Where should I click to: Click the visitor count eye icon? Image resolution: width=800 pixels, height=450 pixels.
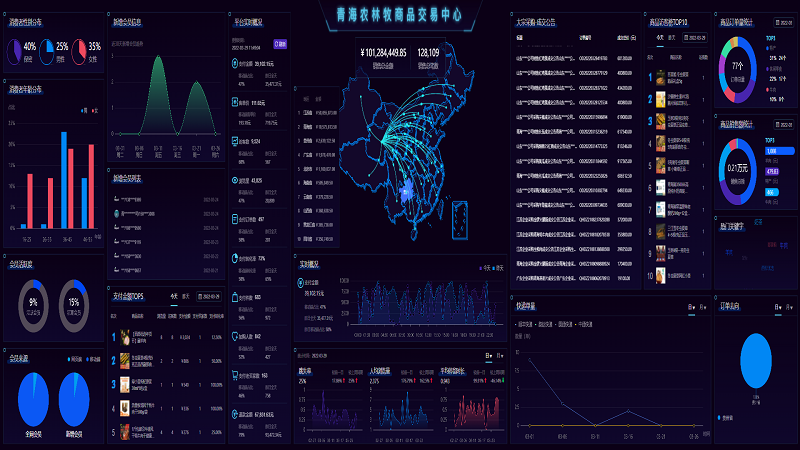[x=234, y=180]
